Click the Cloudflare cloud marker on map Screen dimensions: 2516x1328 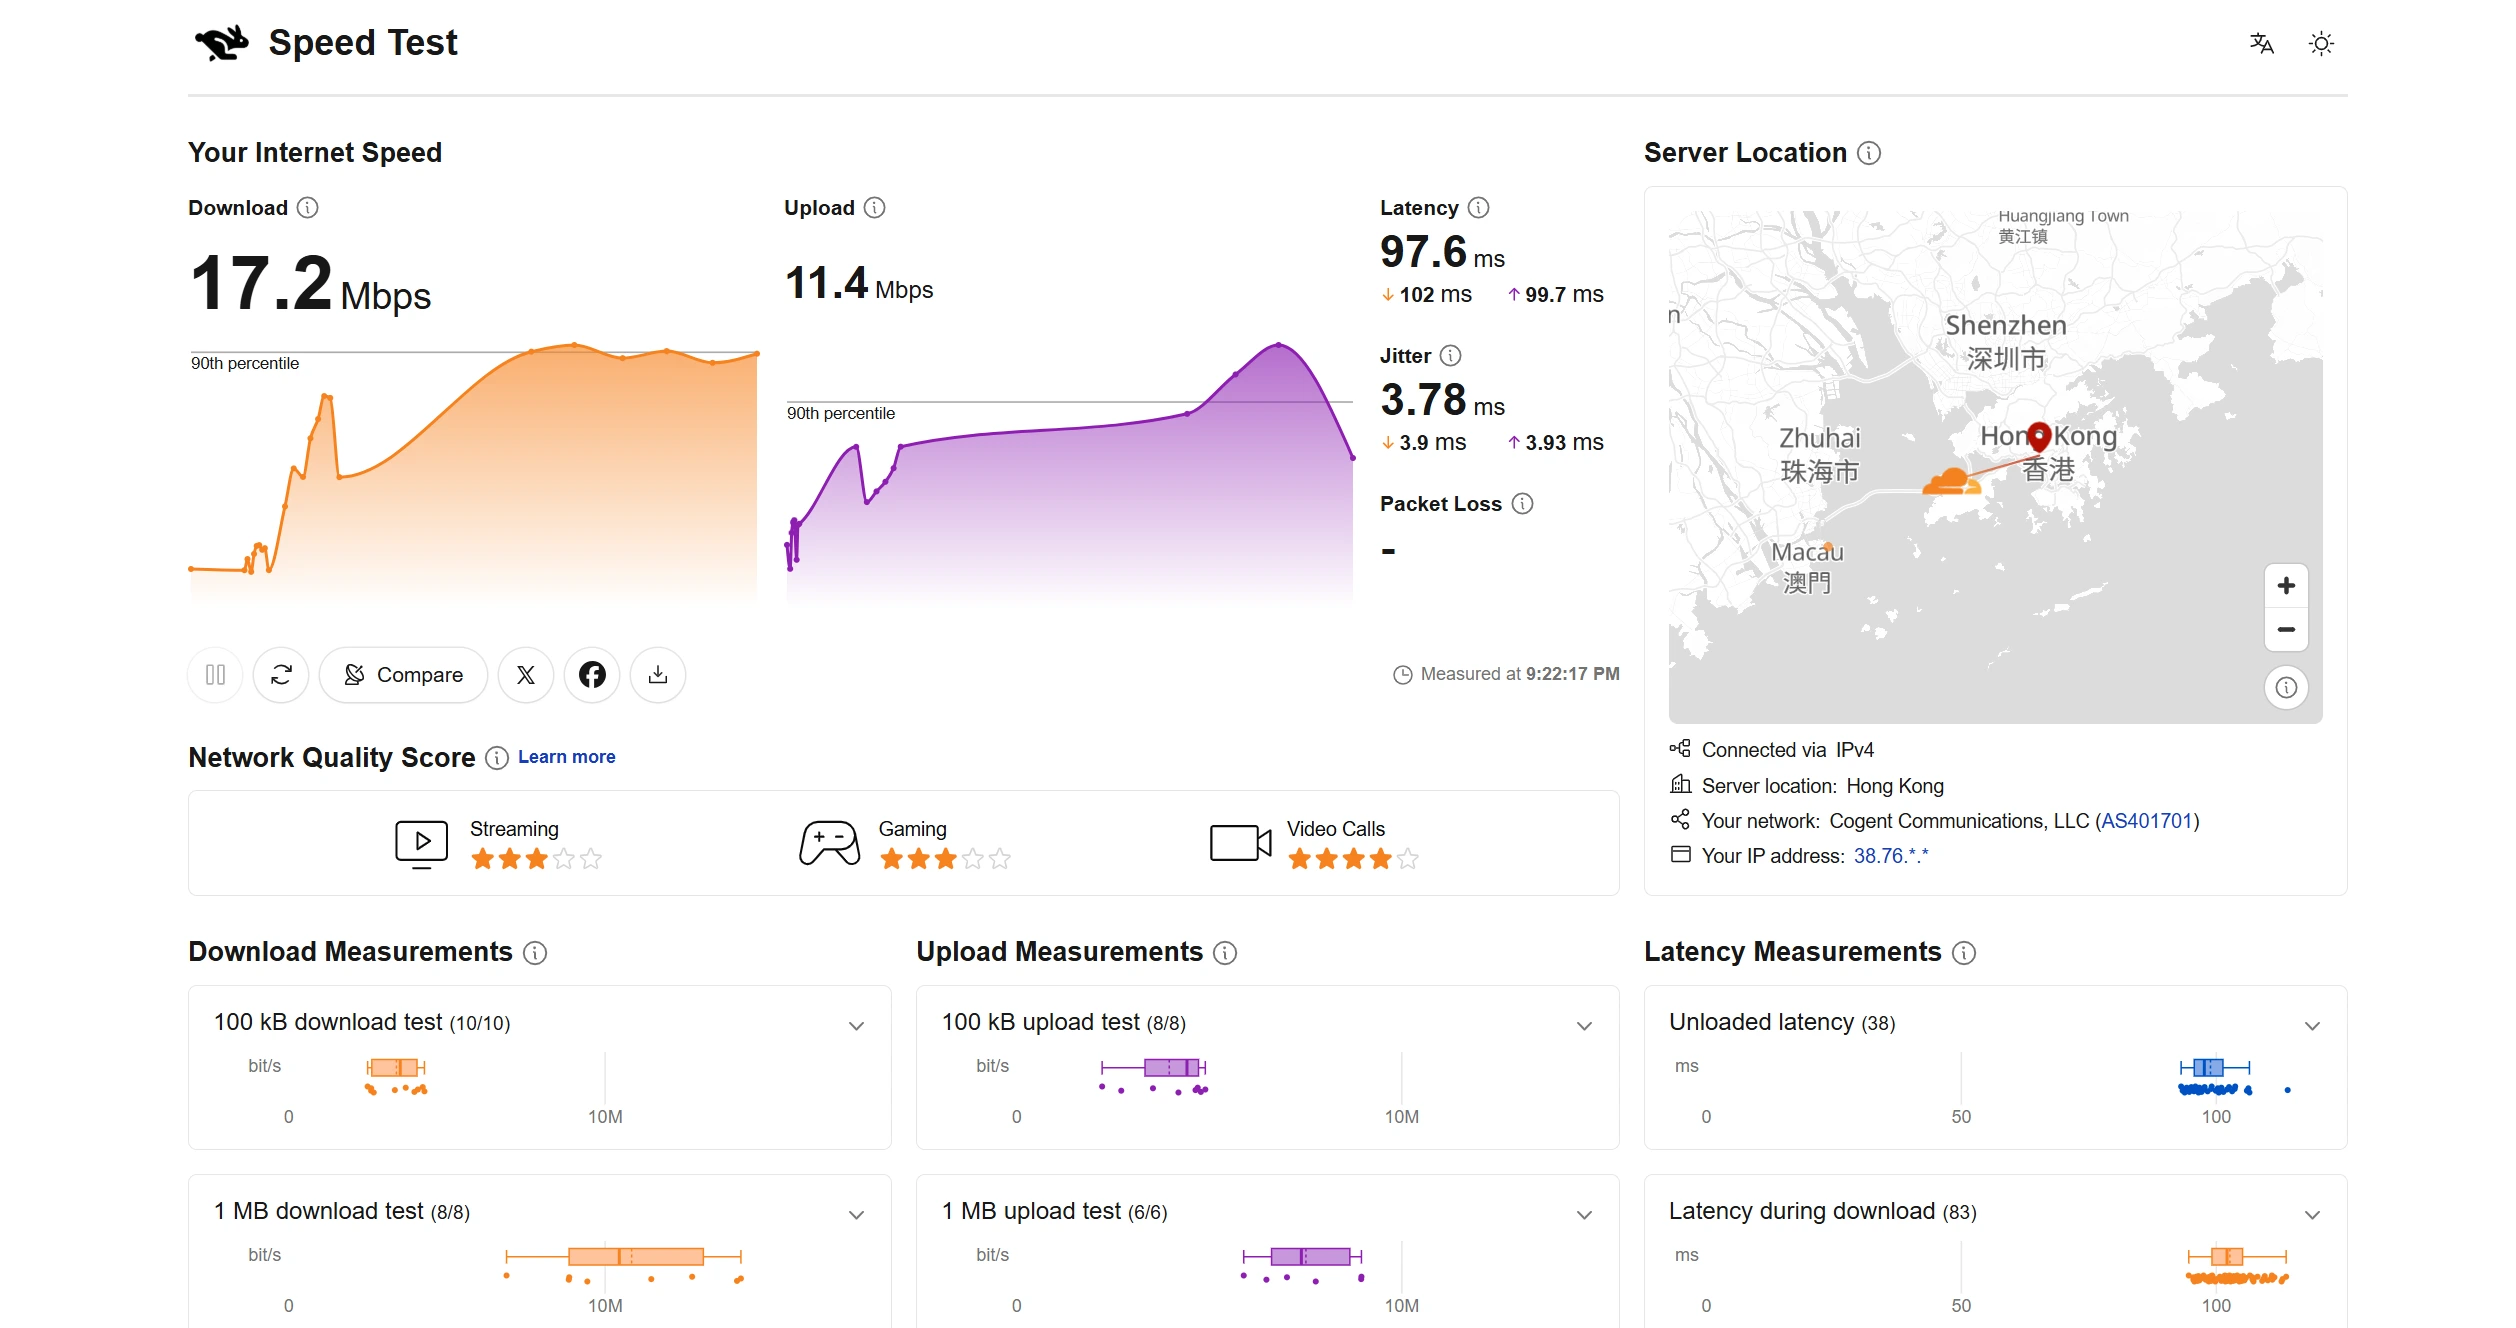click(x=1951, y=482)
